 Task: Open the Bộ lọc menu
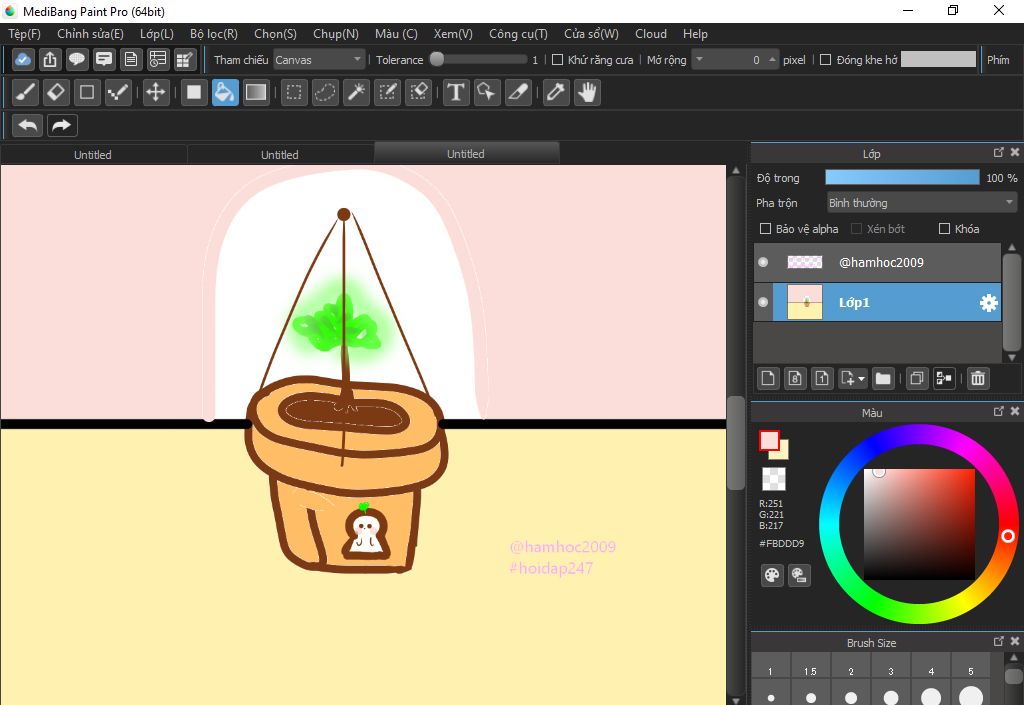(213, 34)
